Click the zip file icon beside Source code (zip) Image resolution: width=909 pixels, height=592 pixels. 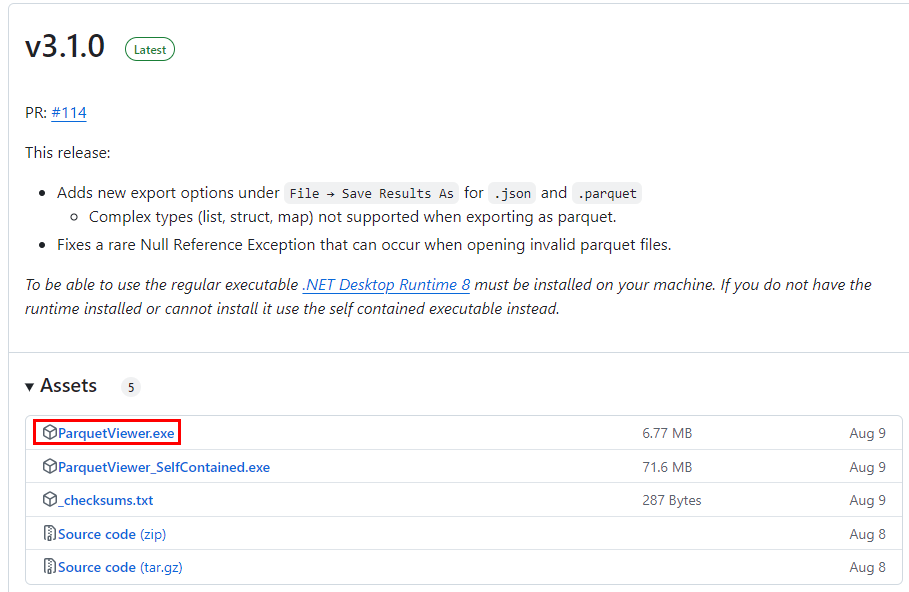coord(50,533)
